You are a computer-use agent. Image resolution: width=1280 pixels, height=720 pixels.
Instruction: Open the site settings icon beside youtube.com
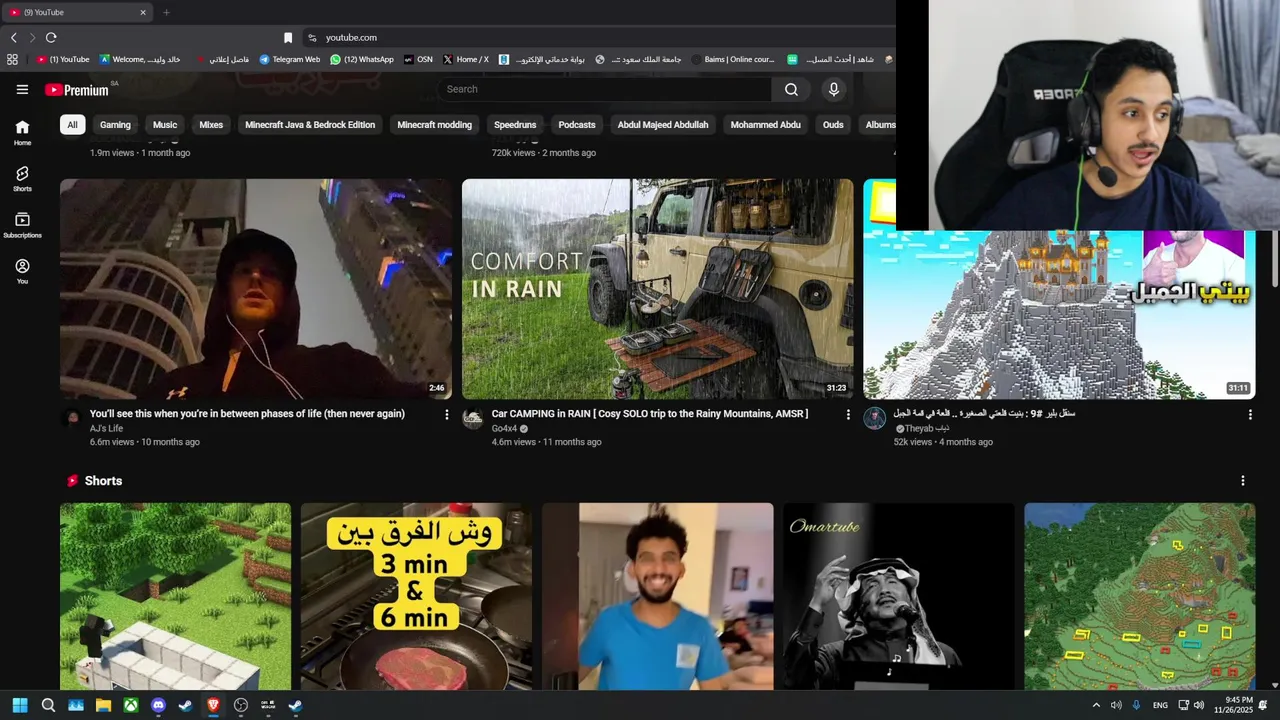(x=312, y=38)
